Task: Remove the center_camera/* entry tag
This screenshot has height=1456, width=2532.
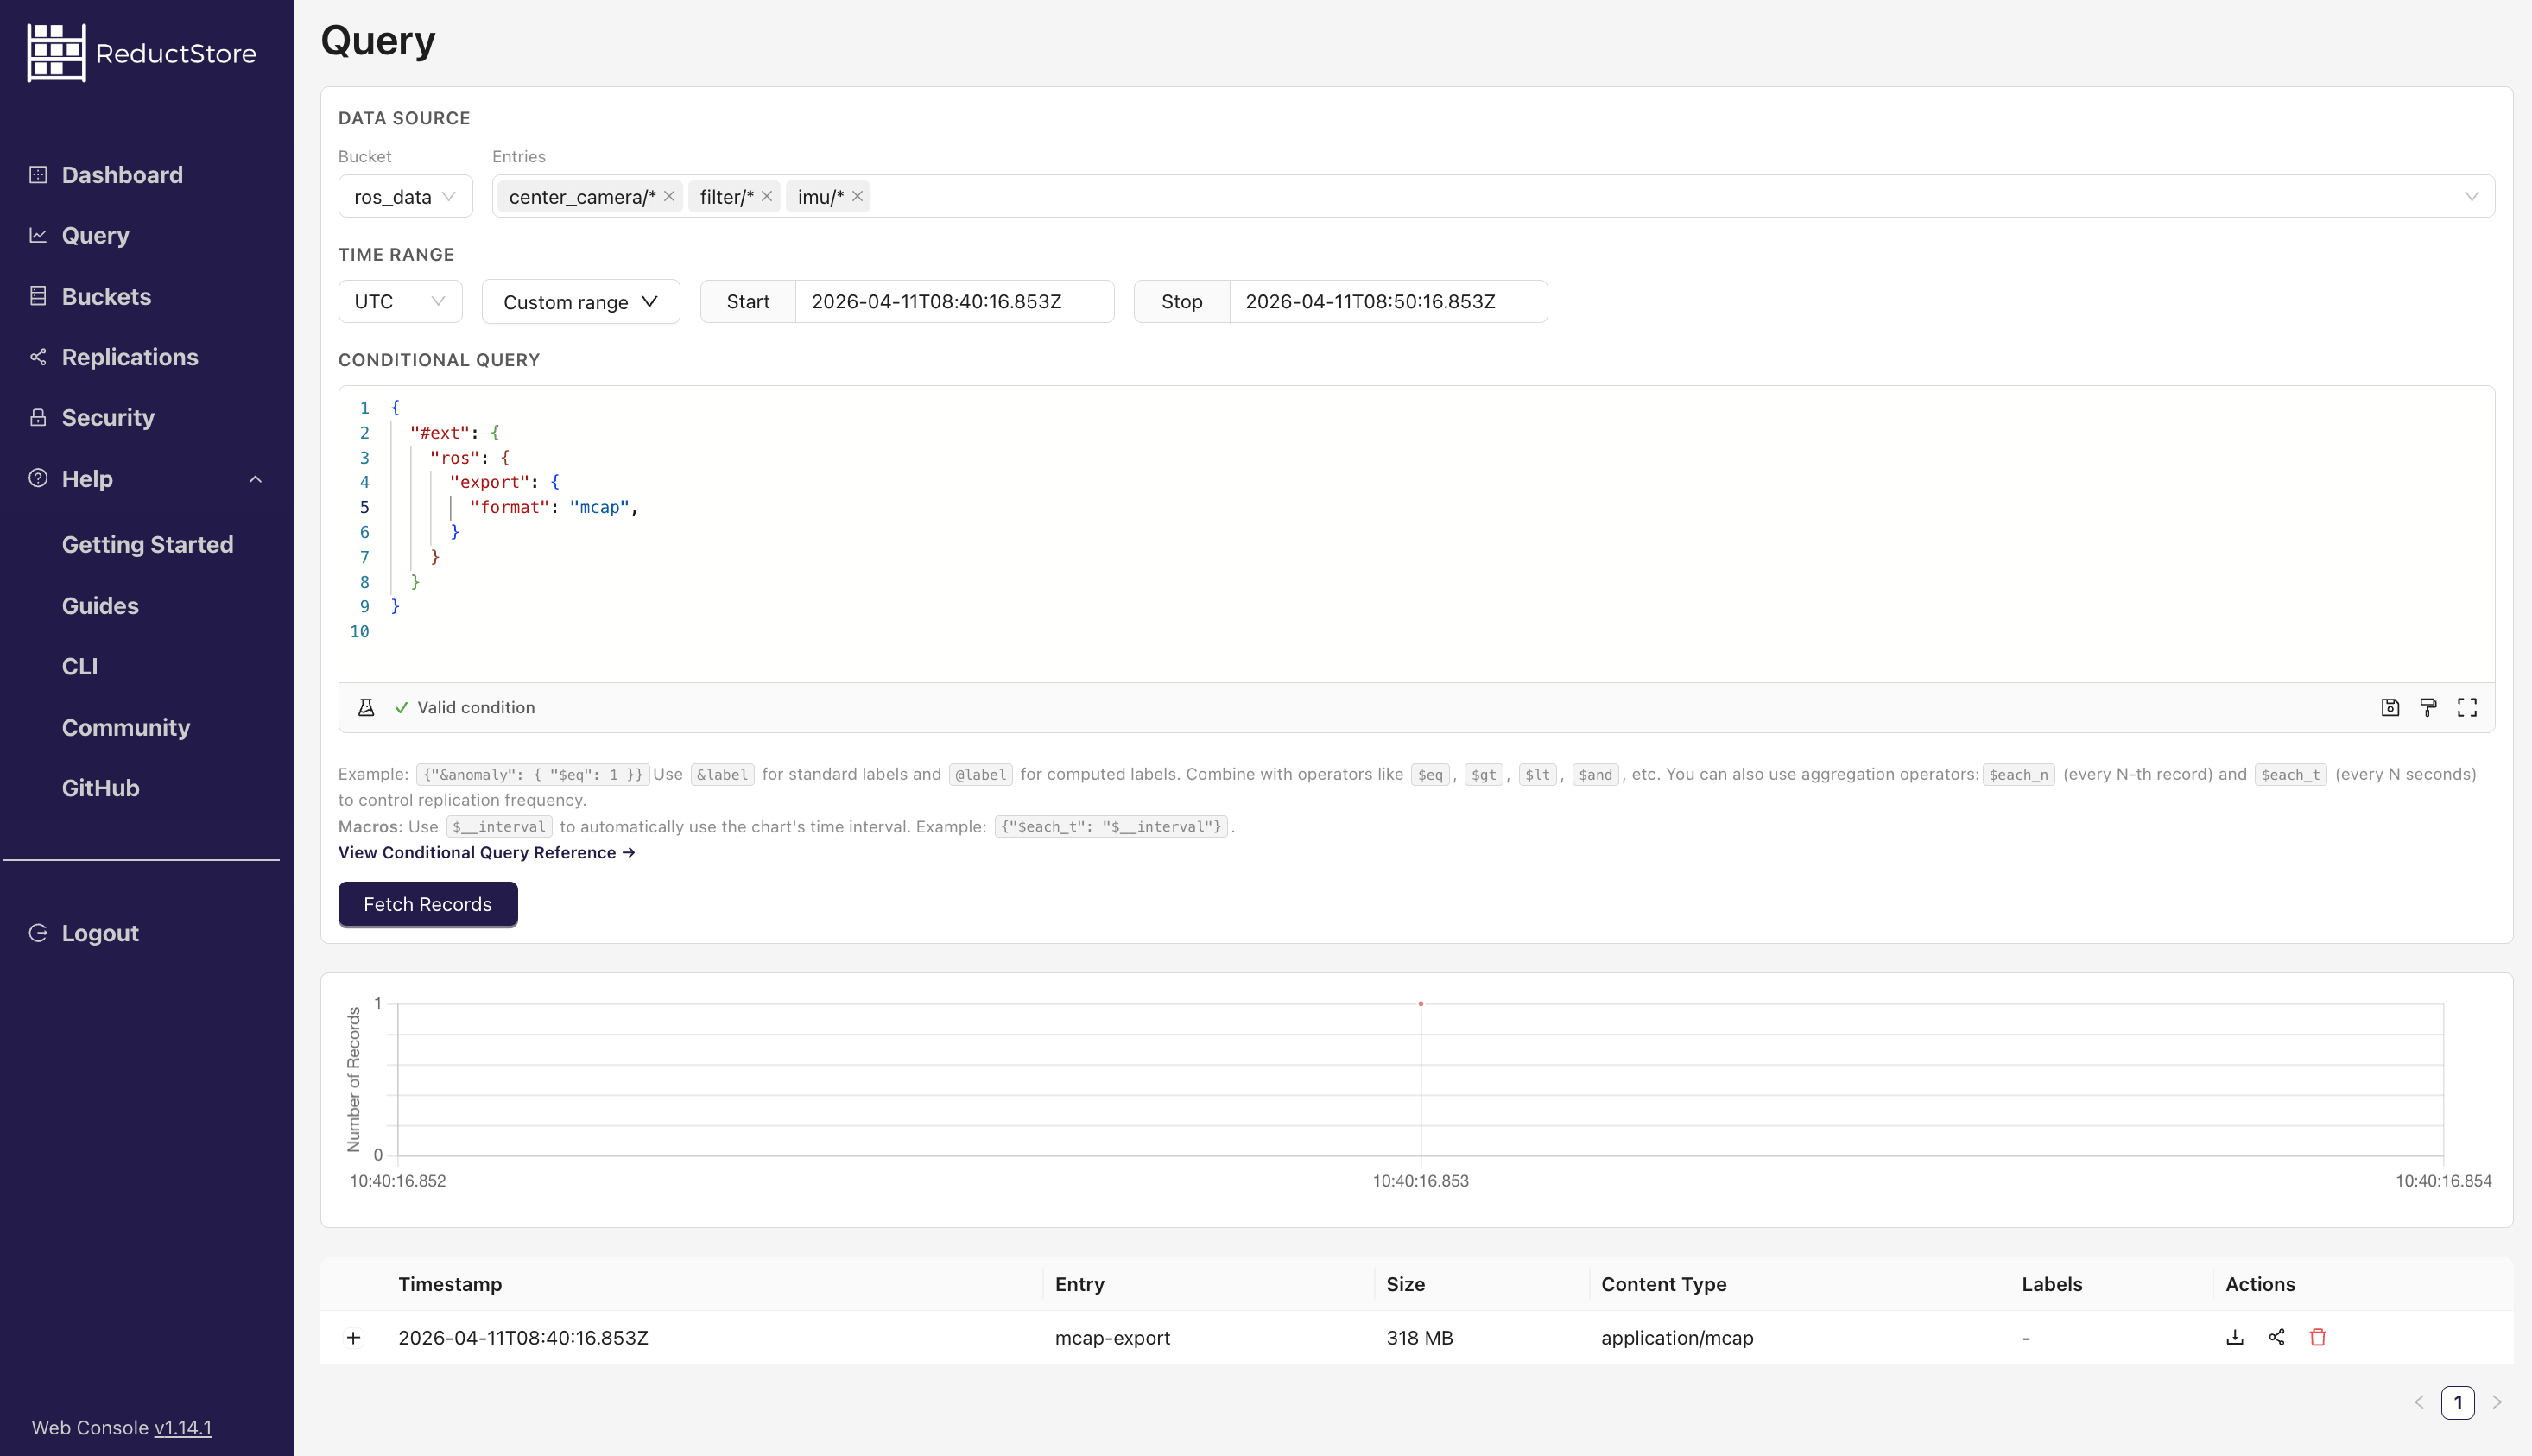Action: coord(669,196)
